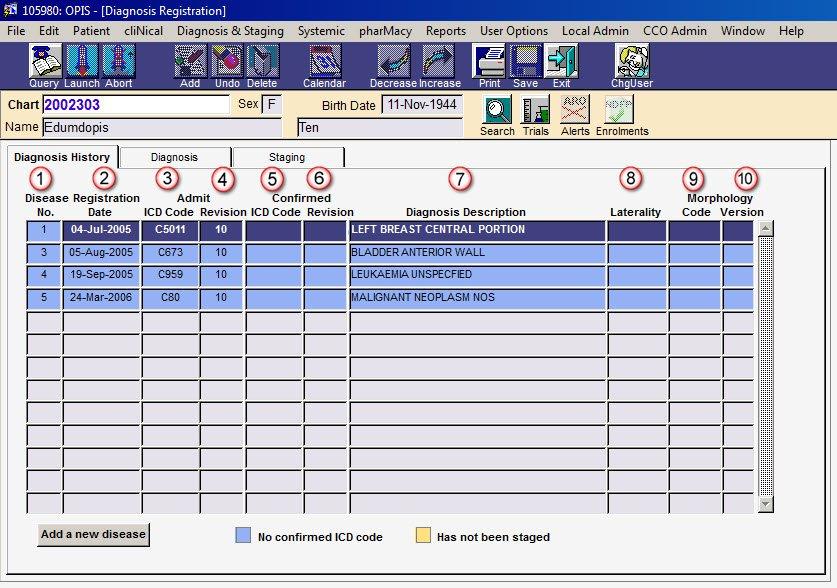Switch to the Staging tab
The width and height of the screenshot is (837, 588).
tap(287, 157)
